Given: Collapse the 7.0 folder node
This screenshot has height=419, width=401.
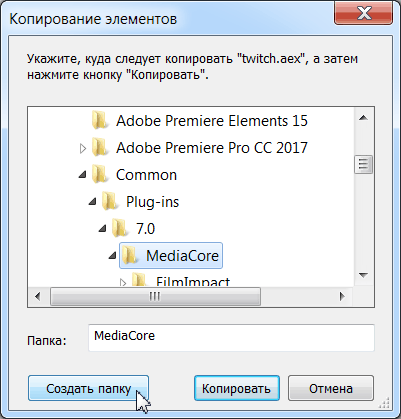Looking at the screenshot, I should (x=103, y=228).
